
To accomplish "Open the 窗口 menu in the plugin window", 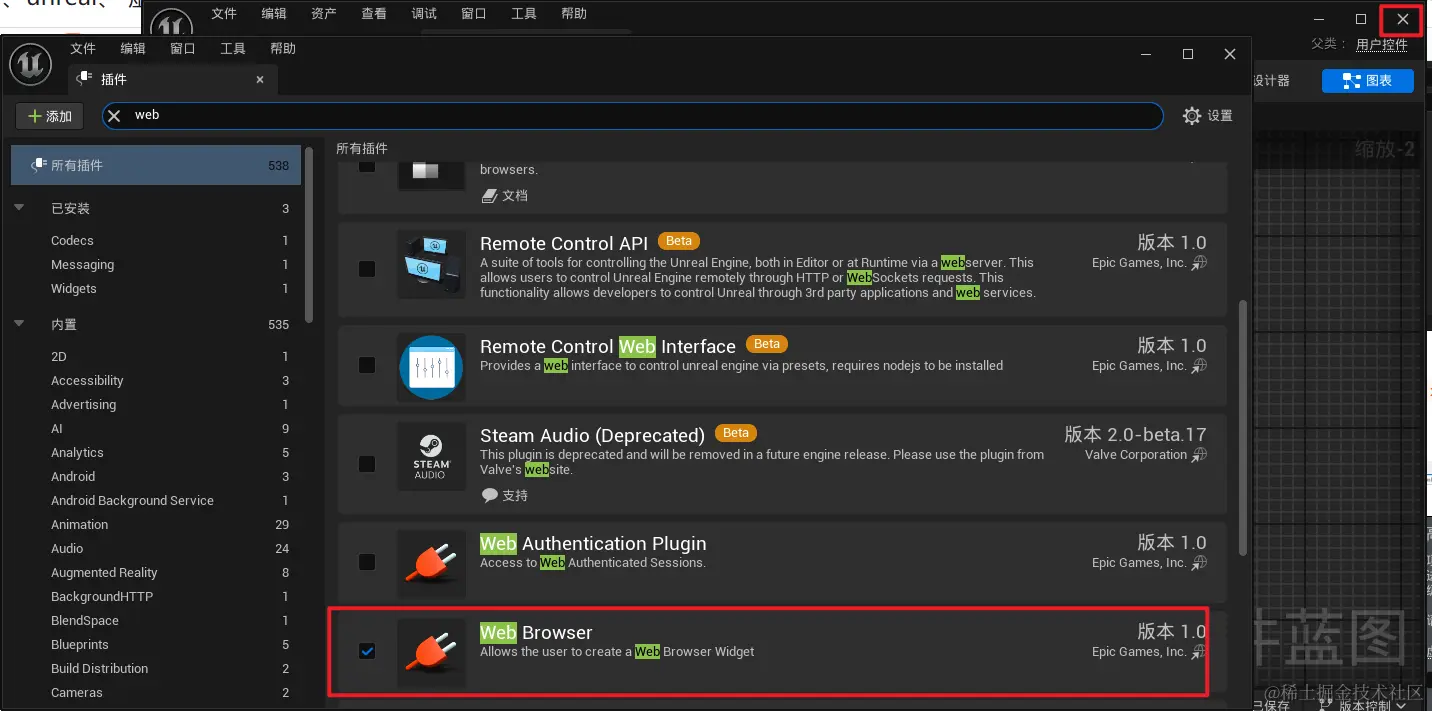I will 182,47.
